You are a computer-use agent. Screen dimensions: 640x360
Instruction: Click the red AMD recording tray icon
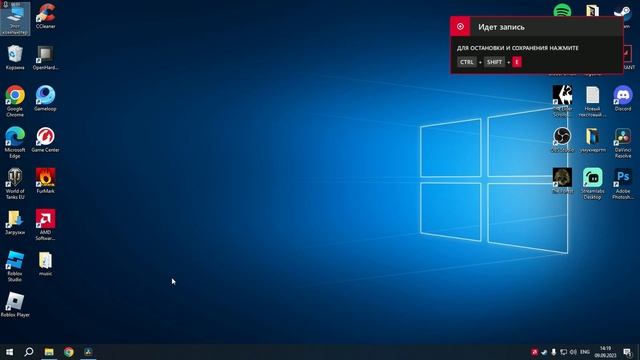pos(534,352)
